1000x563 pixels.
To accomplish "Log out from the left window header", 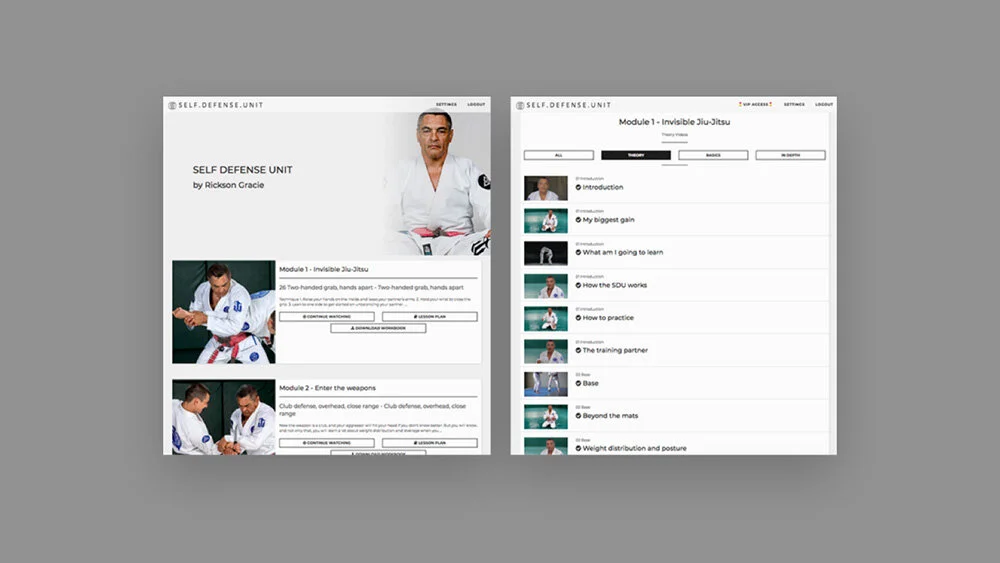I will pos(476,105).
